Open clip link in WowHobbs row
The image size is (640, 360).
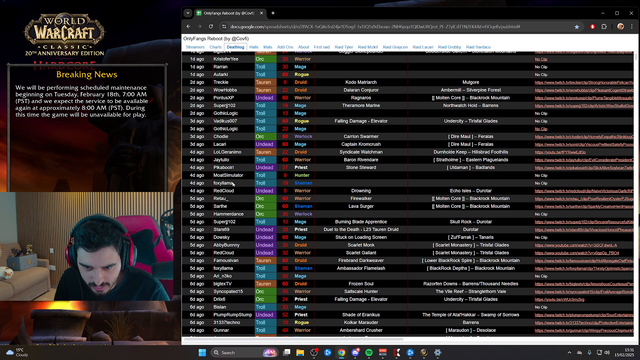pos(584,90)
